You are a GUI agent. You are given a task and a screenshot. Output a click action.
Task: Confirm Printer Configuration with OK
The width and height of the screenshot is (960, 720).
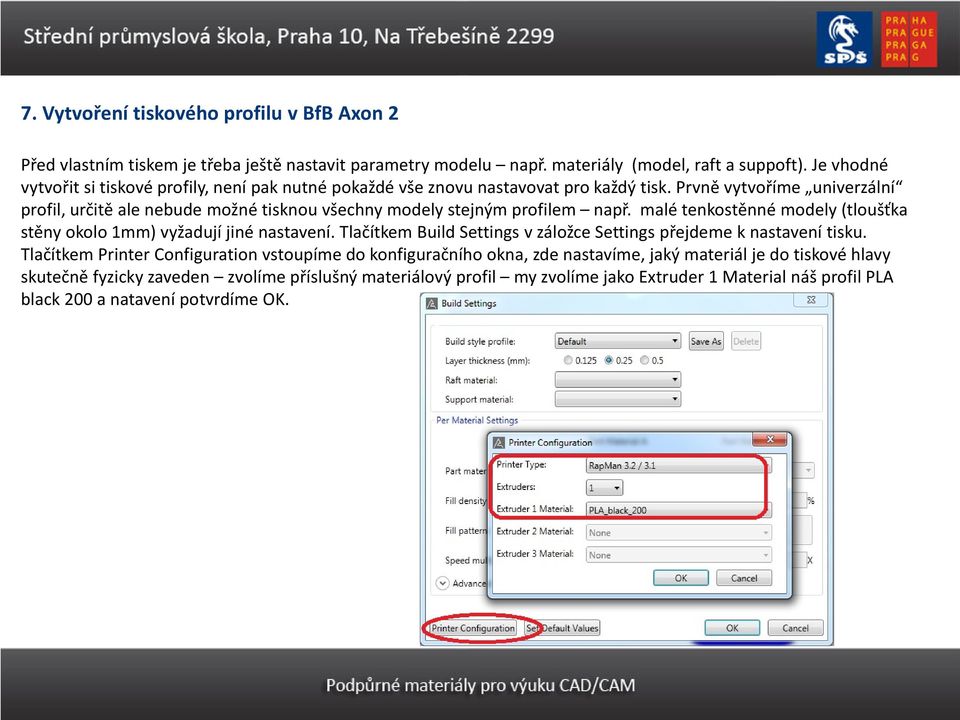coord(681,578)
